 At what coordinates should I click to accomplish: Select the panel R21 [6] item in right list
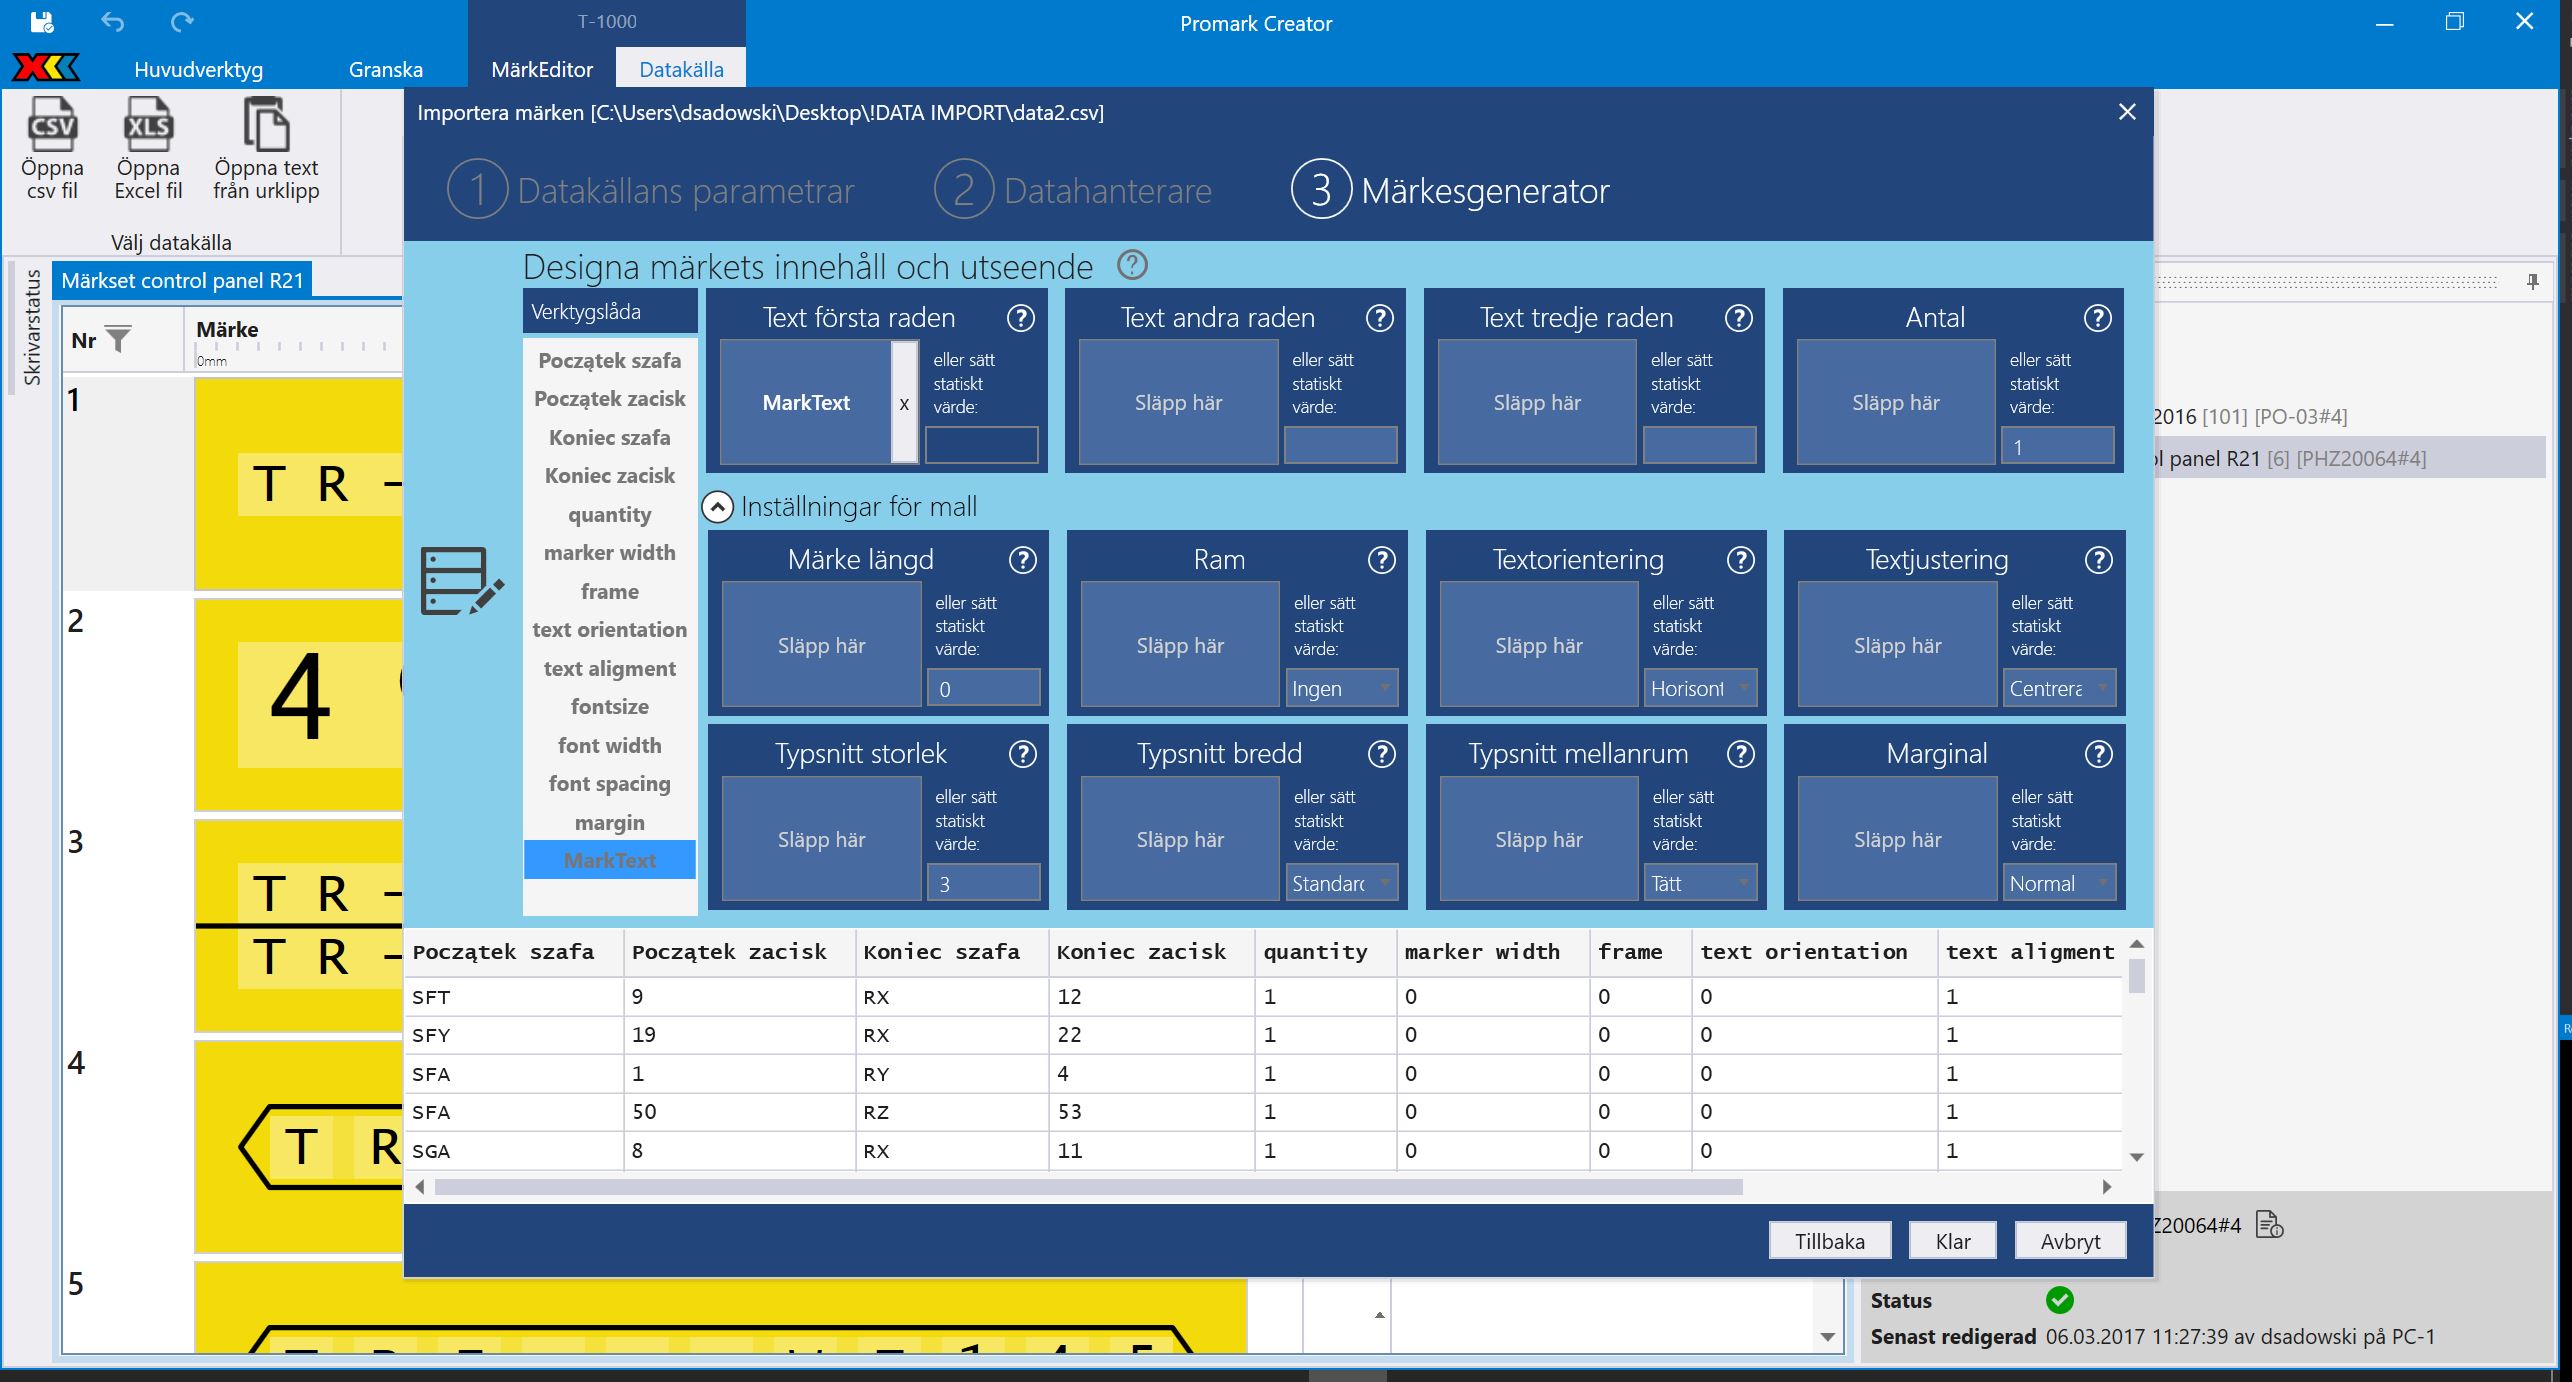(2348, 458)
